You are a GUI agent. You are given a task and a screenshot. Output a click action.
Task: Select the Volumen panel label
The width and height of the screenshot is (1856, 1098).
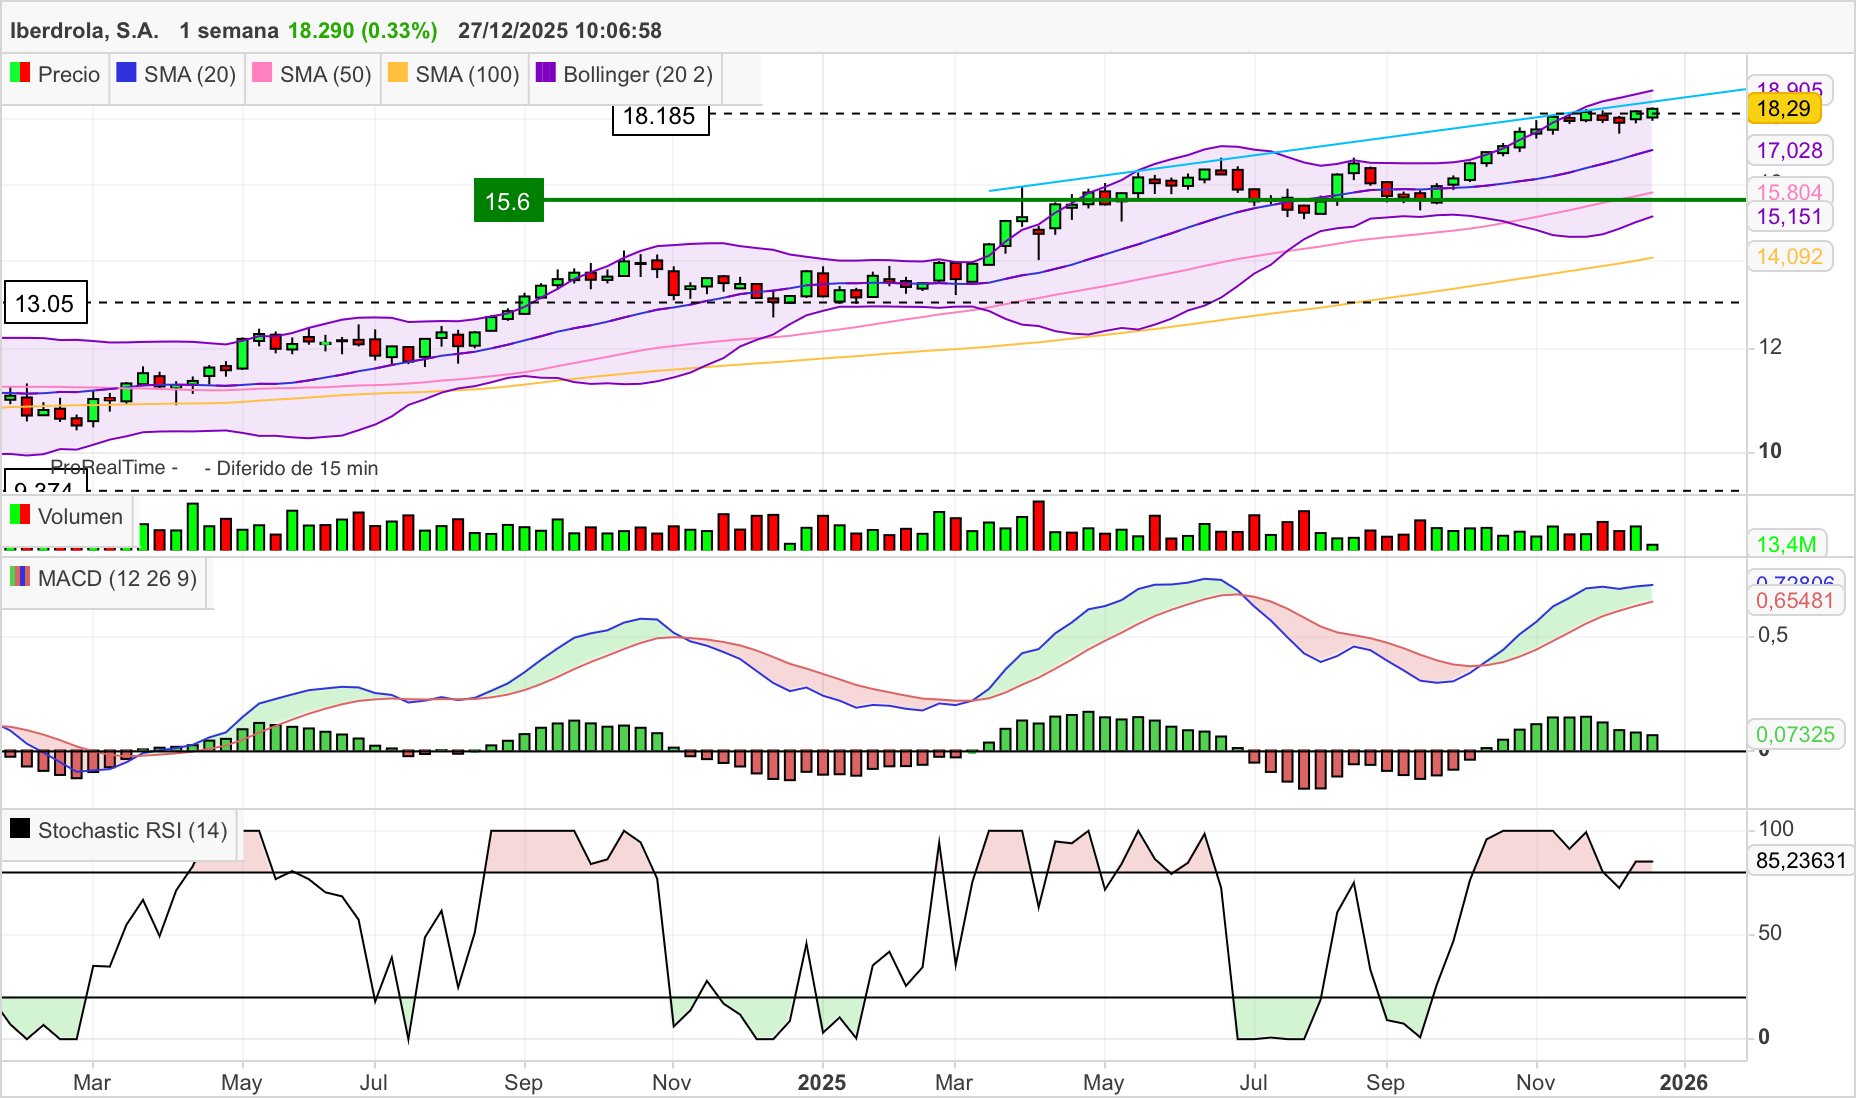(80, 517)
